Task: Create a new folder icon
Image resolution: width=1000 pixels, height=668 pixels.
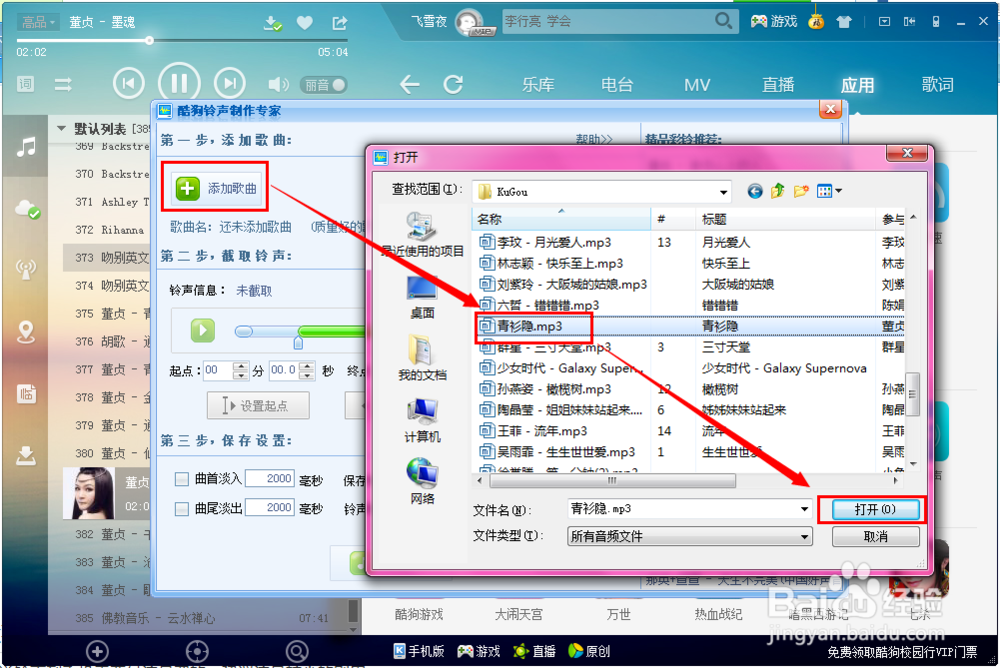Action: pyautogui.click(x=801, y=191)
